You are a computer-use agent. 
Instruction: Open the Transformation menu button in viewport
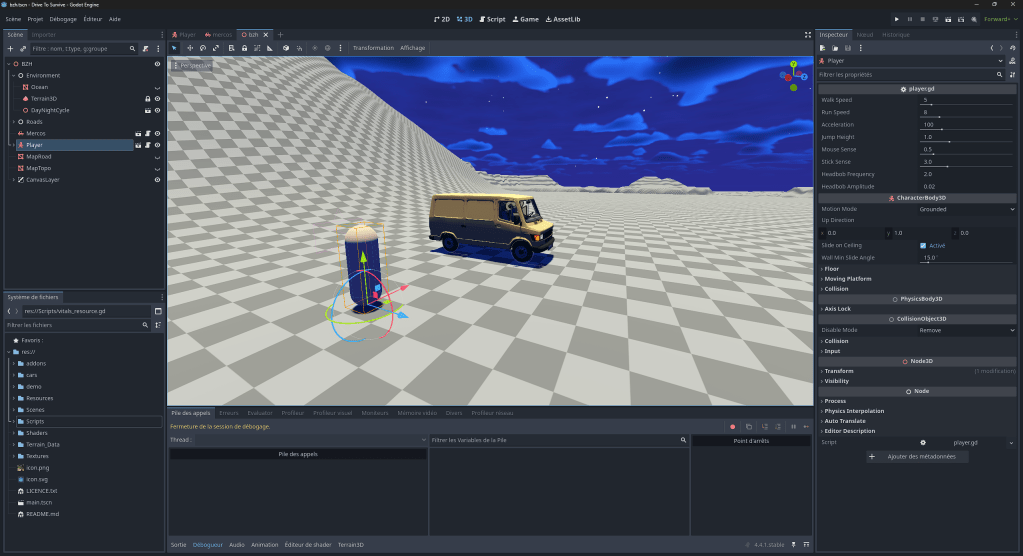pos(373,48)
